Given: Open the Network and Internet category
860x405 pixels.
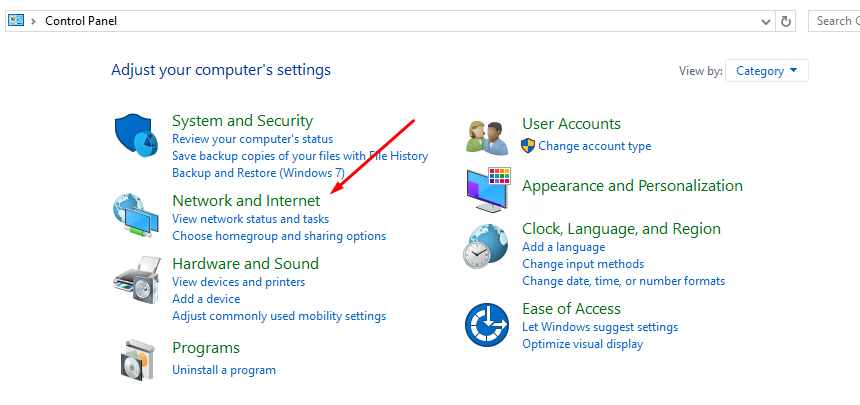Looking at the screenshot, I should click(246, 200).
